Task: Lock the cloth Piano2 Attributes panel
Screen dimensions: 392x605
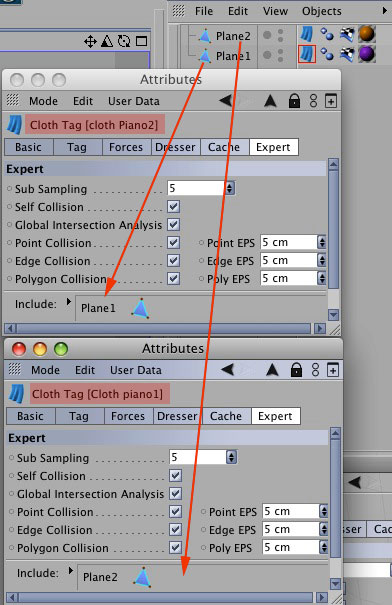Action: click(294, 101)
